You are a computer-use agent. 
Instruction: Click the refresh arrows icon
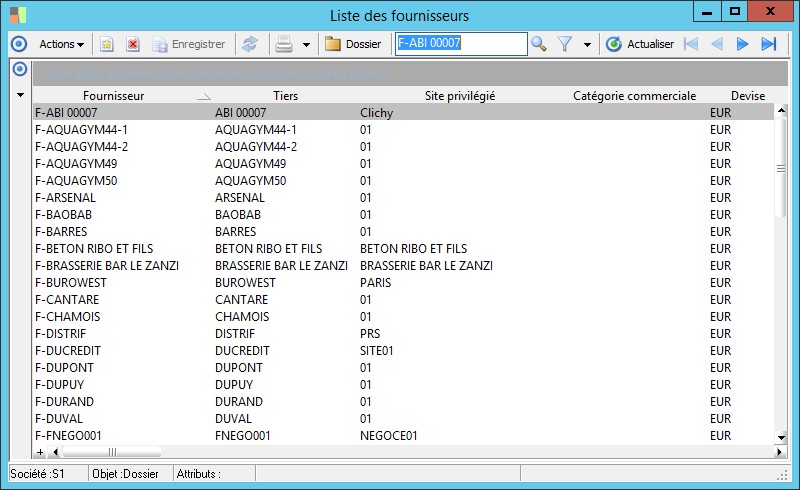[249, 44]
